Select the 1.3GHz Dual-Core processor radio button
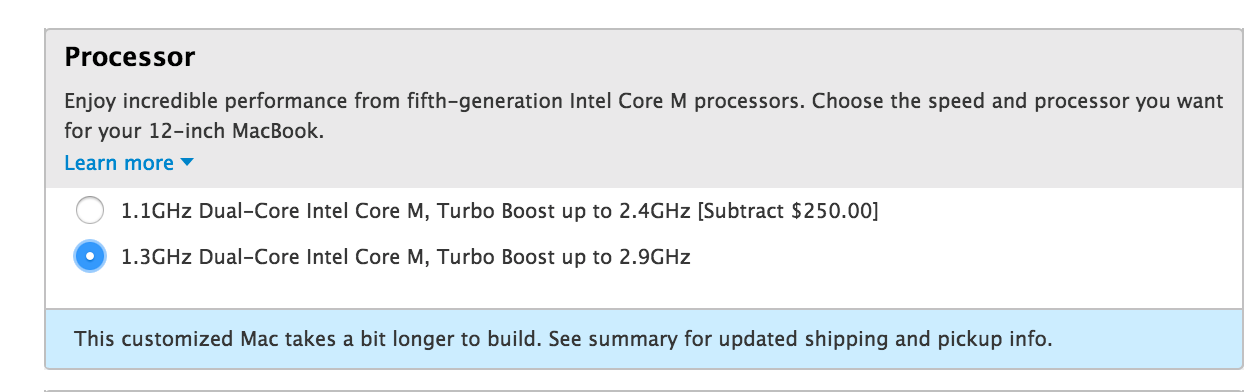Viewport: 1258px width, 392px height. coord(90,257)
